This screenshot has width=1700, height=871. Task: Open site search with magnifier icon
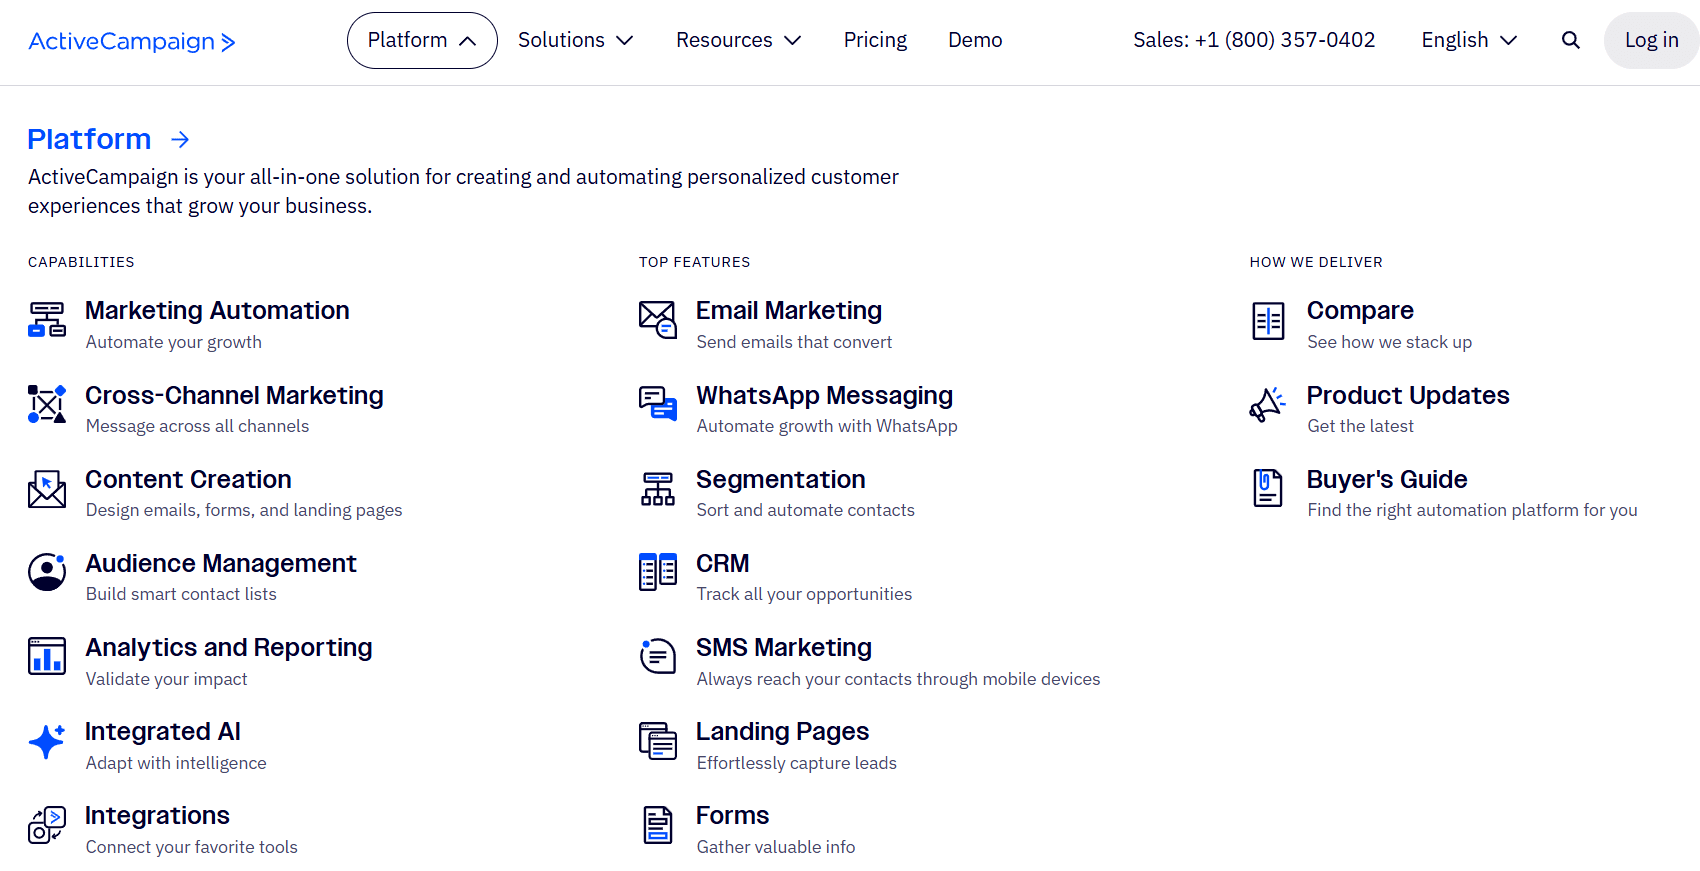click(1571, 40)
